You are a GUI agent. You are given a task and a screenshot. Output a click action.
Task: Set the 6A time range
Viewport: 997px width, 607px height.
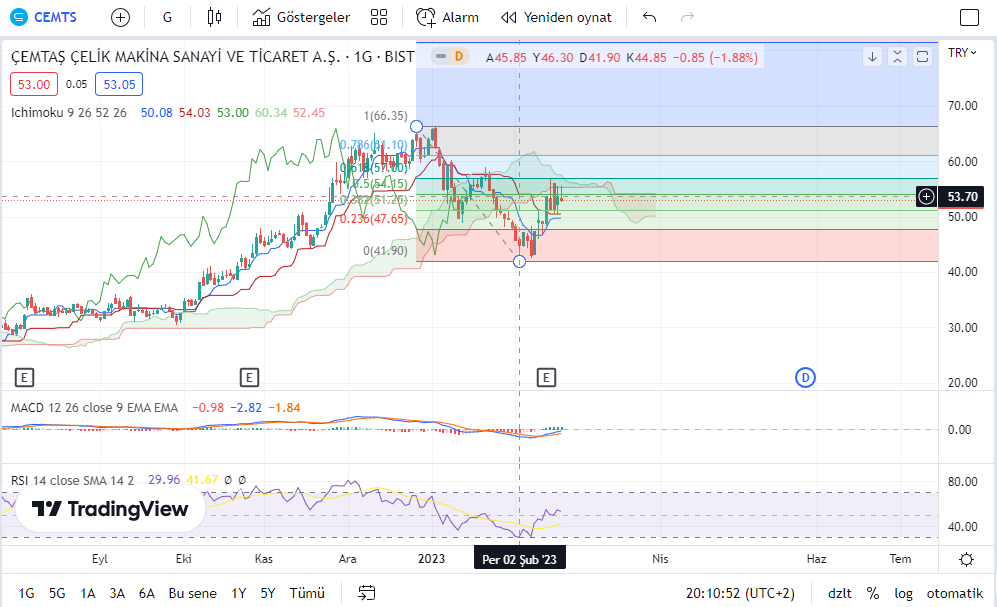point(147,593)
